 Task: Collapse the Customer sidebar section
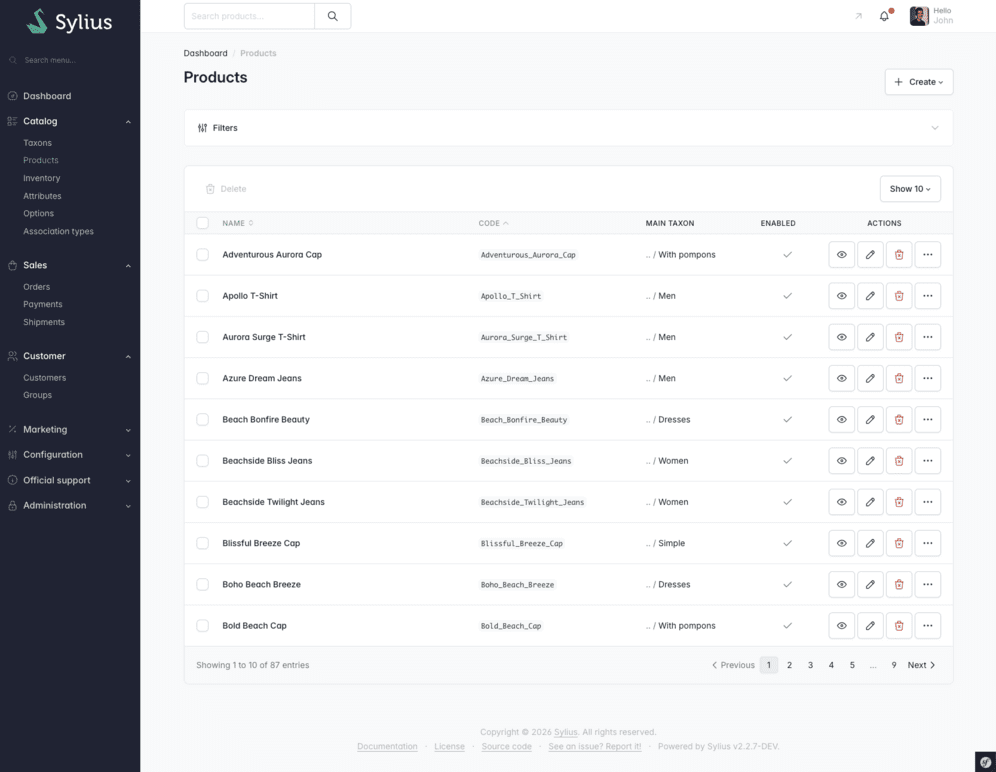click(70, 356)
